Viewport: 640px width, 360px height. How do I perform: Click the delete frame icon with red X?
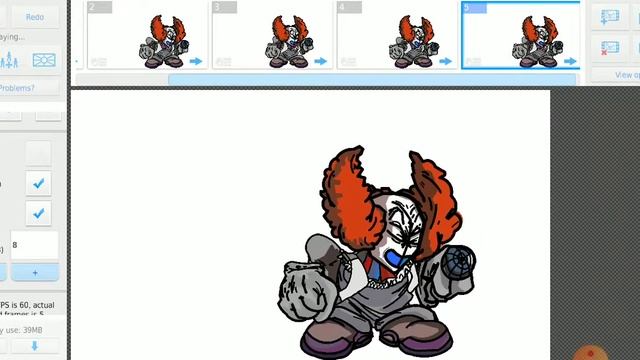pos(610,48)
